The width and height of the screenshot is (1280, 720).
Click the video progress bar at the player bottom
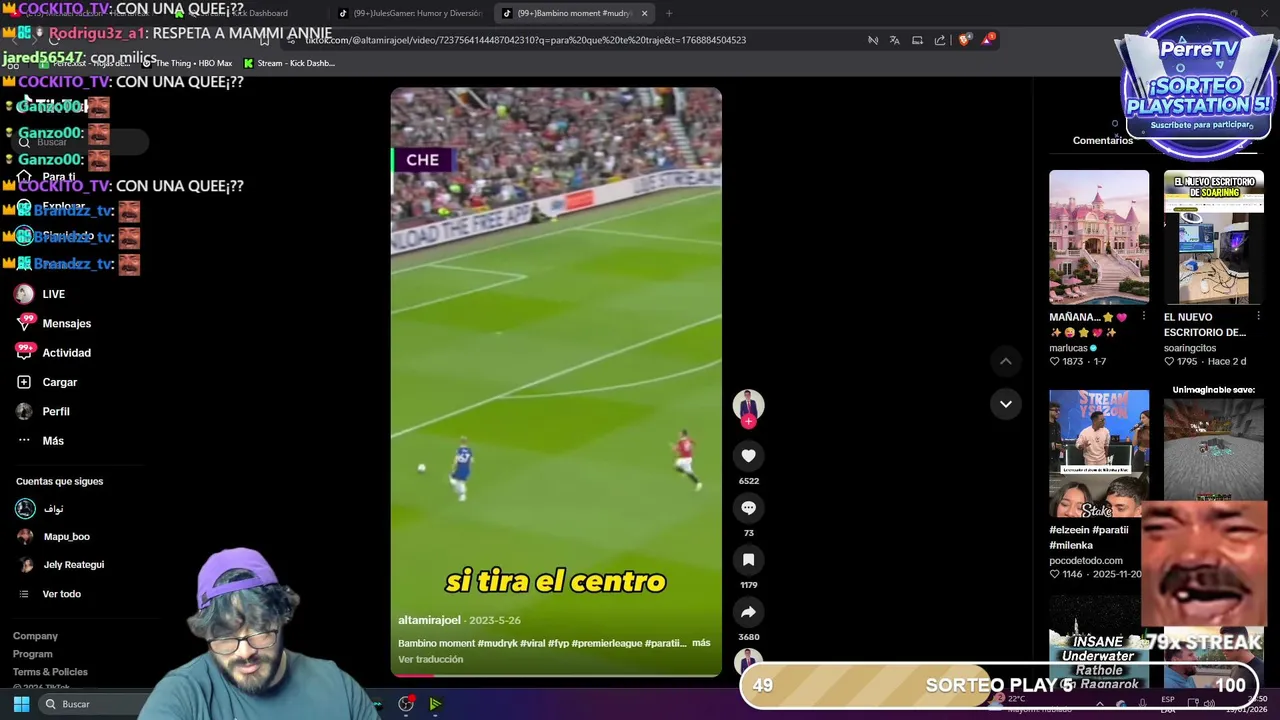[x=556, y=675]
